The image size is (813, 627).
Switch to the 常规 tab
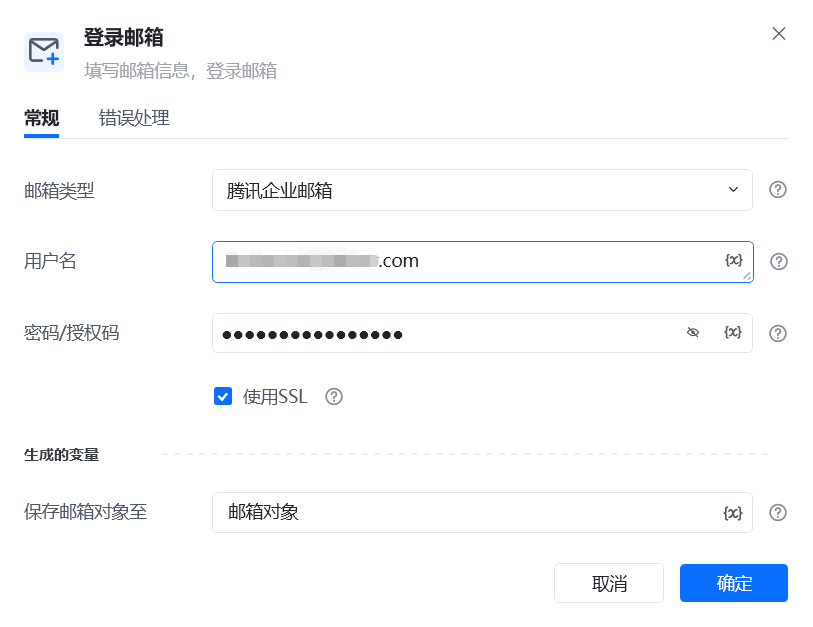[41, 118]
